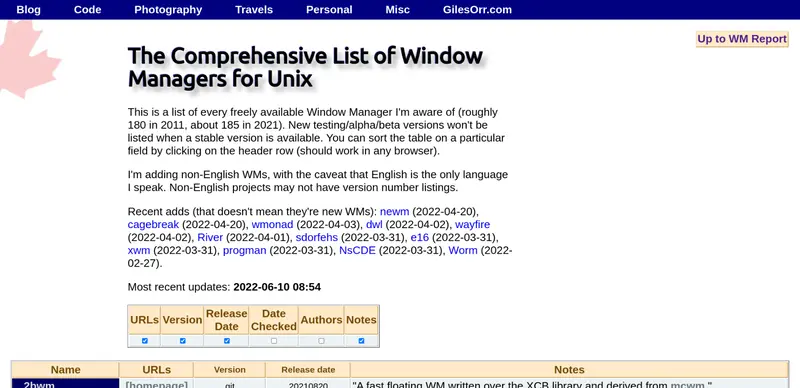Follow the mcwm link in notes
This screenshot has height=388, width=800.
tap(687, 384)
